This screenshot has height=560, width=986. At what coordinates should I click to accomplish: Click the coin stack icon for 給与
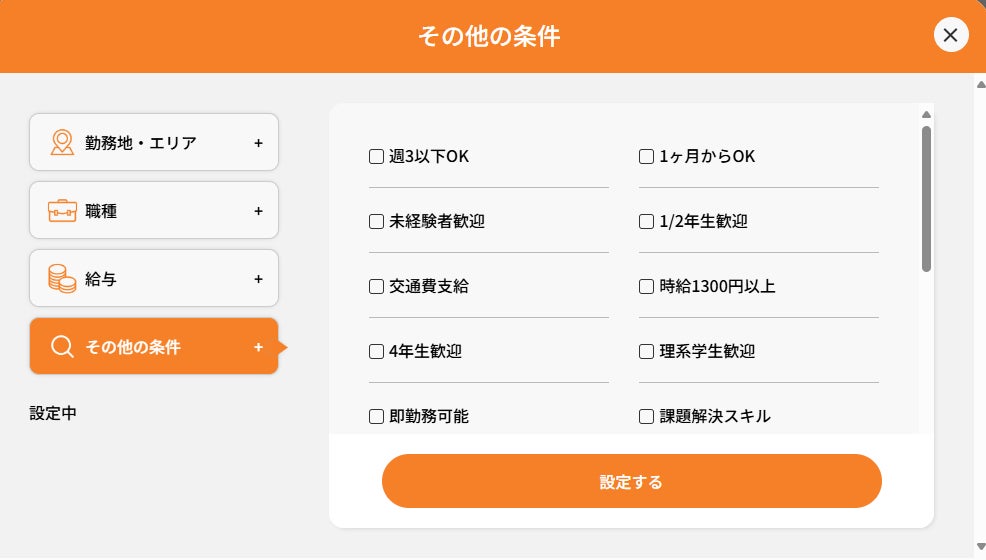click(x=63, y=279)
